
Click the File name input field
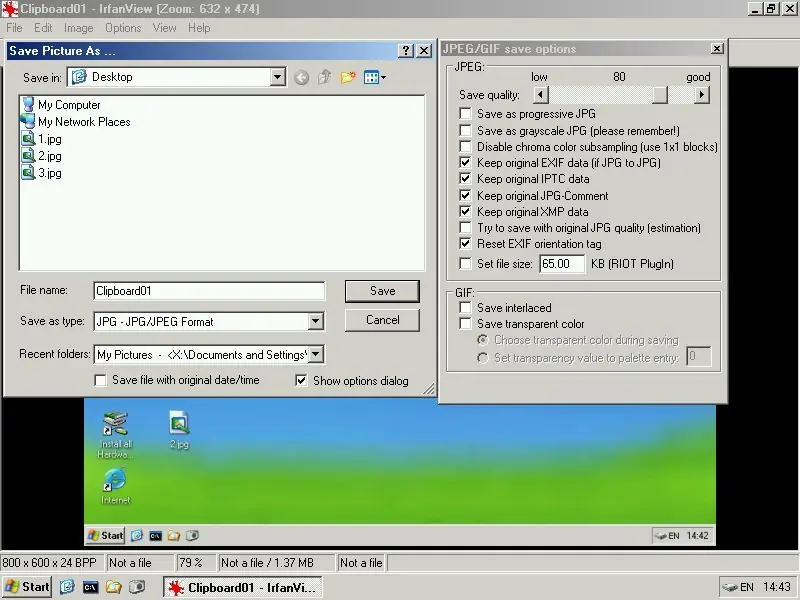[209, 291]
